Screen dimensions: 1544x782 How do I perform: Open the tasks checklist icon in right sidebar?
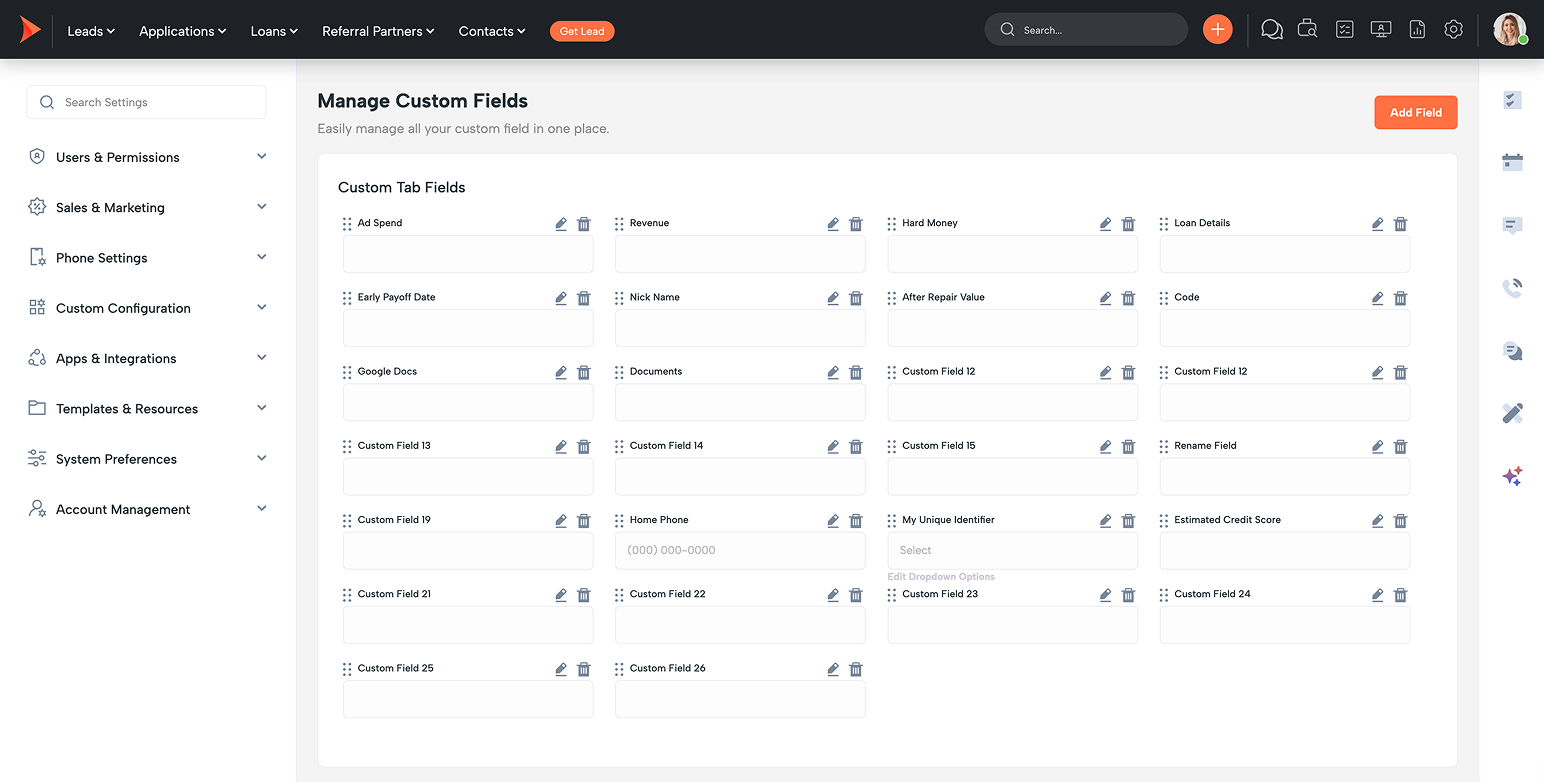click(1513, 99)
